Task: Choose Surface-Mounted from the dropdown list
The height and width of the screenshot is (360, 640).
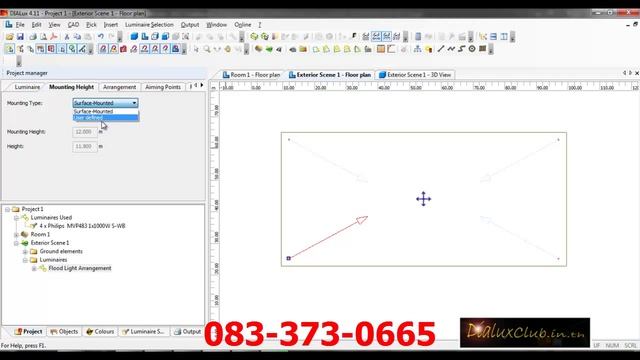Action: (105, 111)
